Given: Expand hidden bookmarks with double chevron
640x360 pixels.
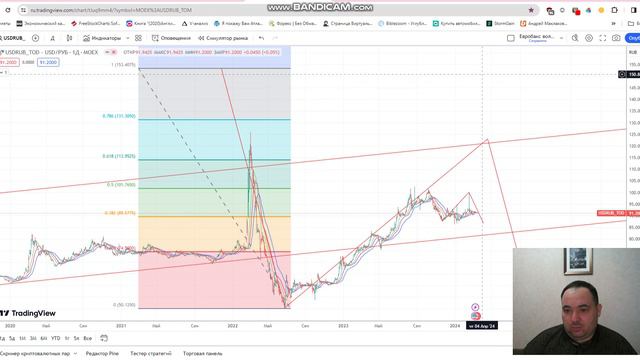Looking at the screenshot, I should (x=613, y=24).
